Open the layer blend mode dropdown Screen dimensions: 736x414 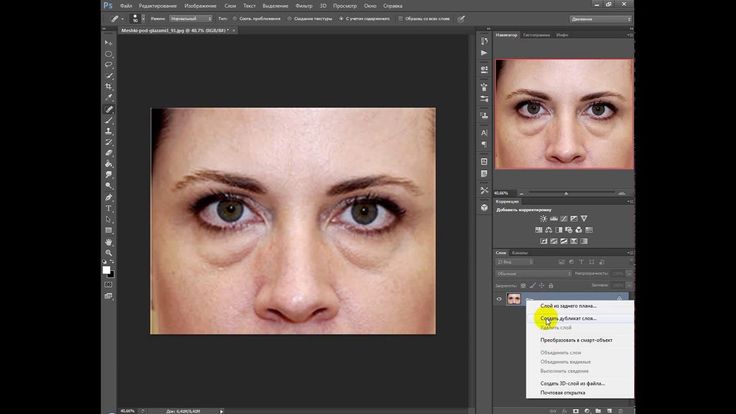pos(534,274)
